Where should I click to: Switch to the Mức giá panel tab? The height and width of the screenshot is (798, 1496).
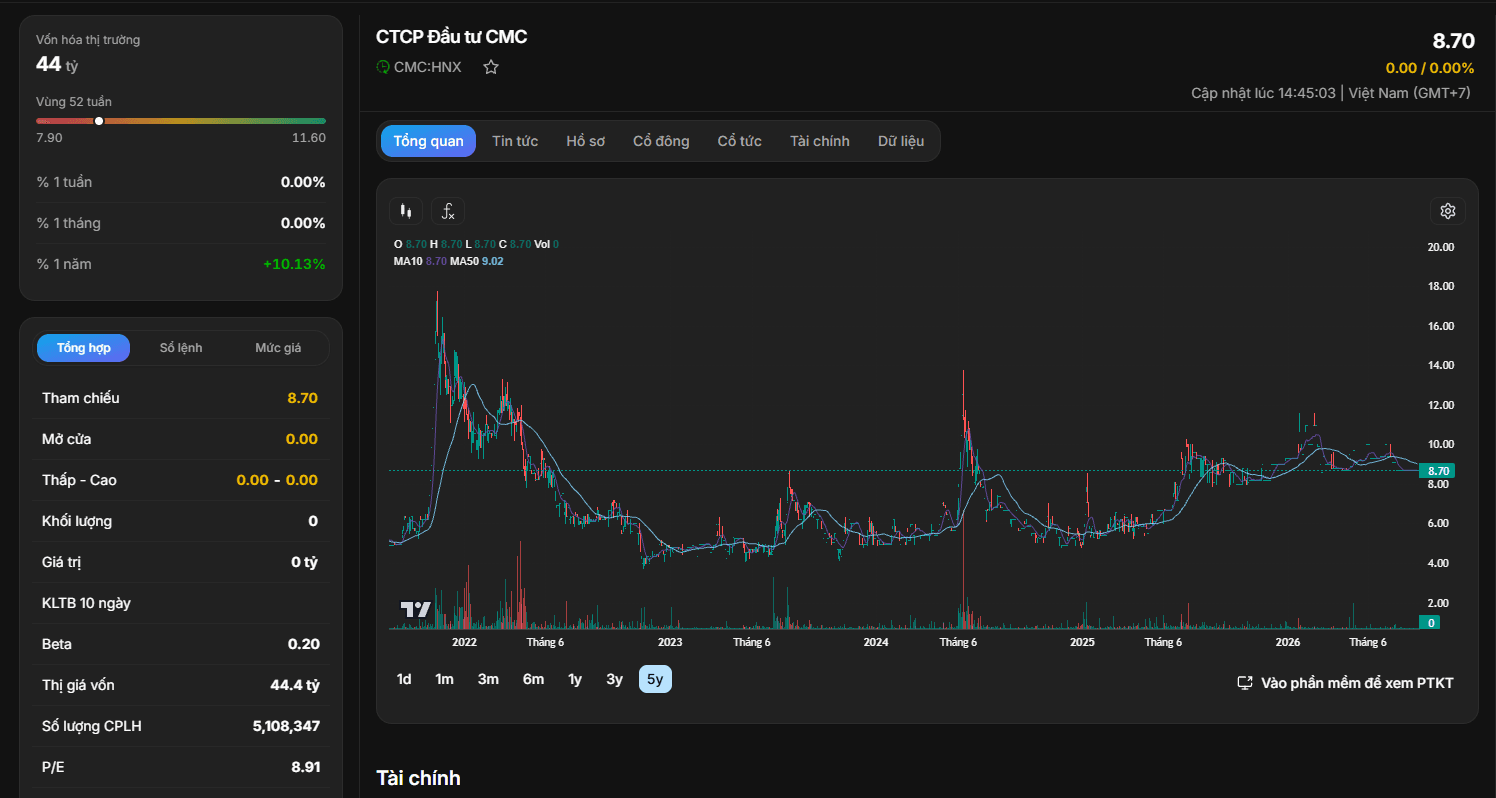tap(278, 348)
